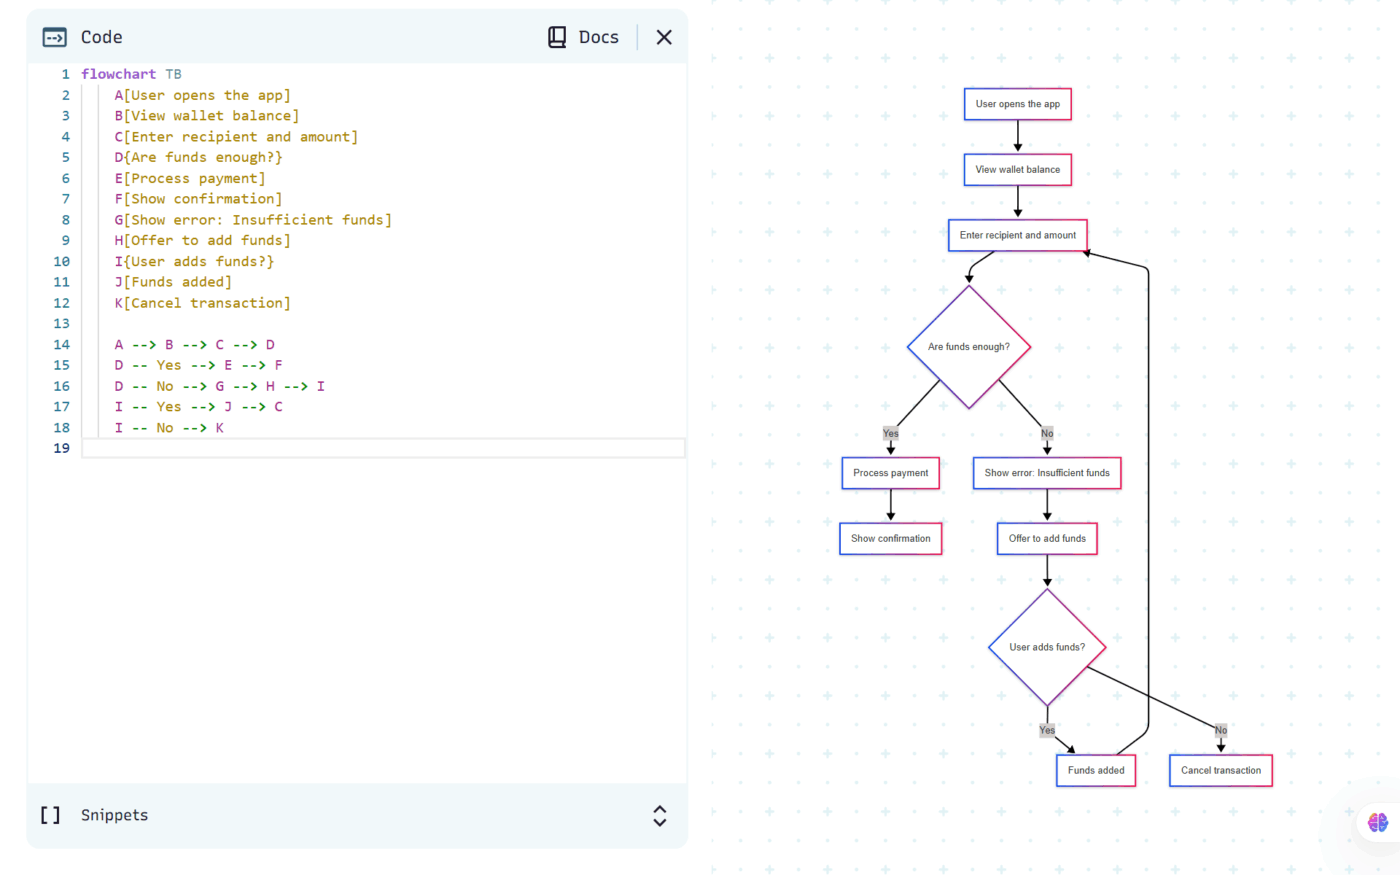Select the 'View wallet balance' node
Viewport: 1400px width, 875px height.
point(1017,170)
